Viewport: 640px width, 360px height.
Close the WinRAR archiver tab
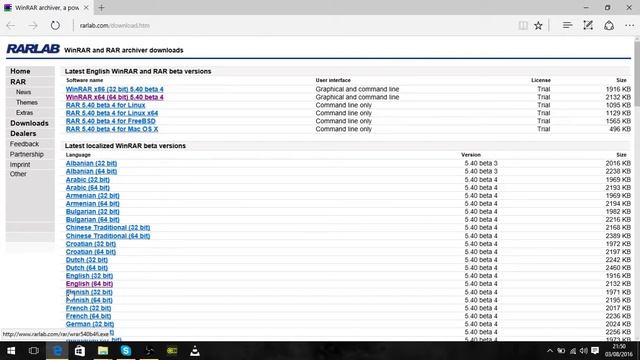[86, 7]
